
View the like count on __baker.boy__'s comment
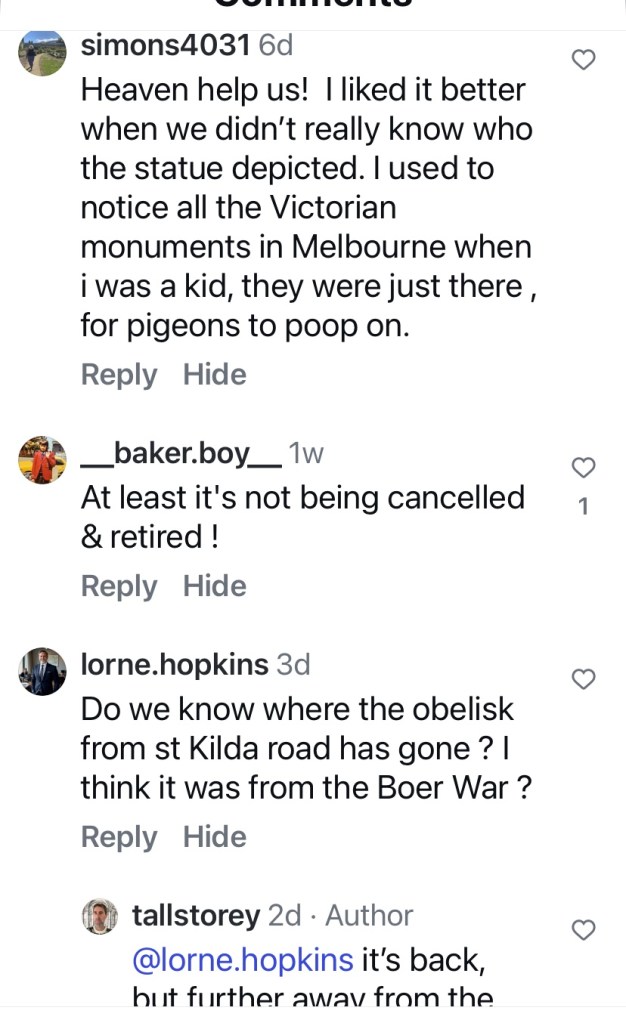pos(584,507)
